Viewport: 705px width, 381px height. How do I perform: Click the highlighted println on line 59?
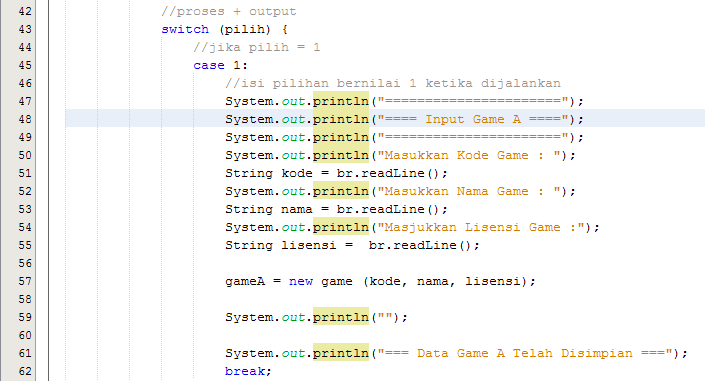coord(341,317)
